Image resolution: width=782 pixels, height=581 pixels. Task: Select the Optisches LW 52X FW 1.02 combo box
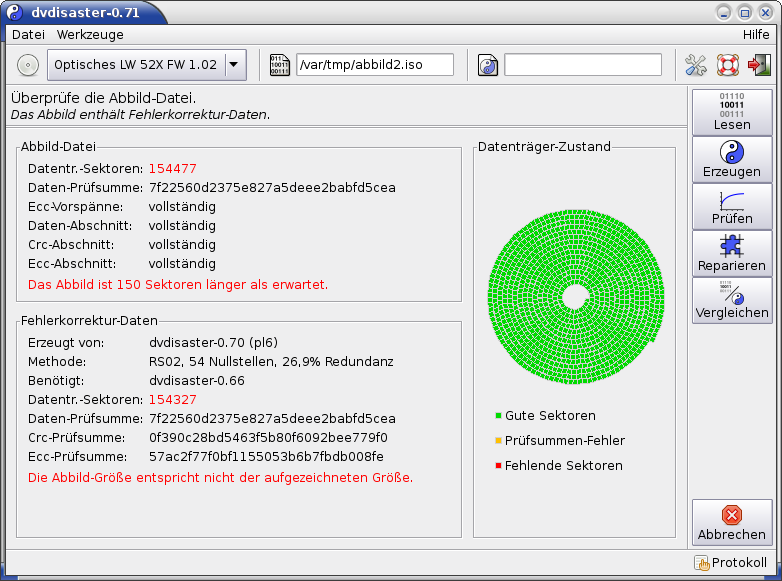tap(147, 65)
